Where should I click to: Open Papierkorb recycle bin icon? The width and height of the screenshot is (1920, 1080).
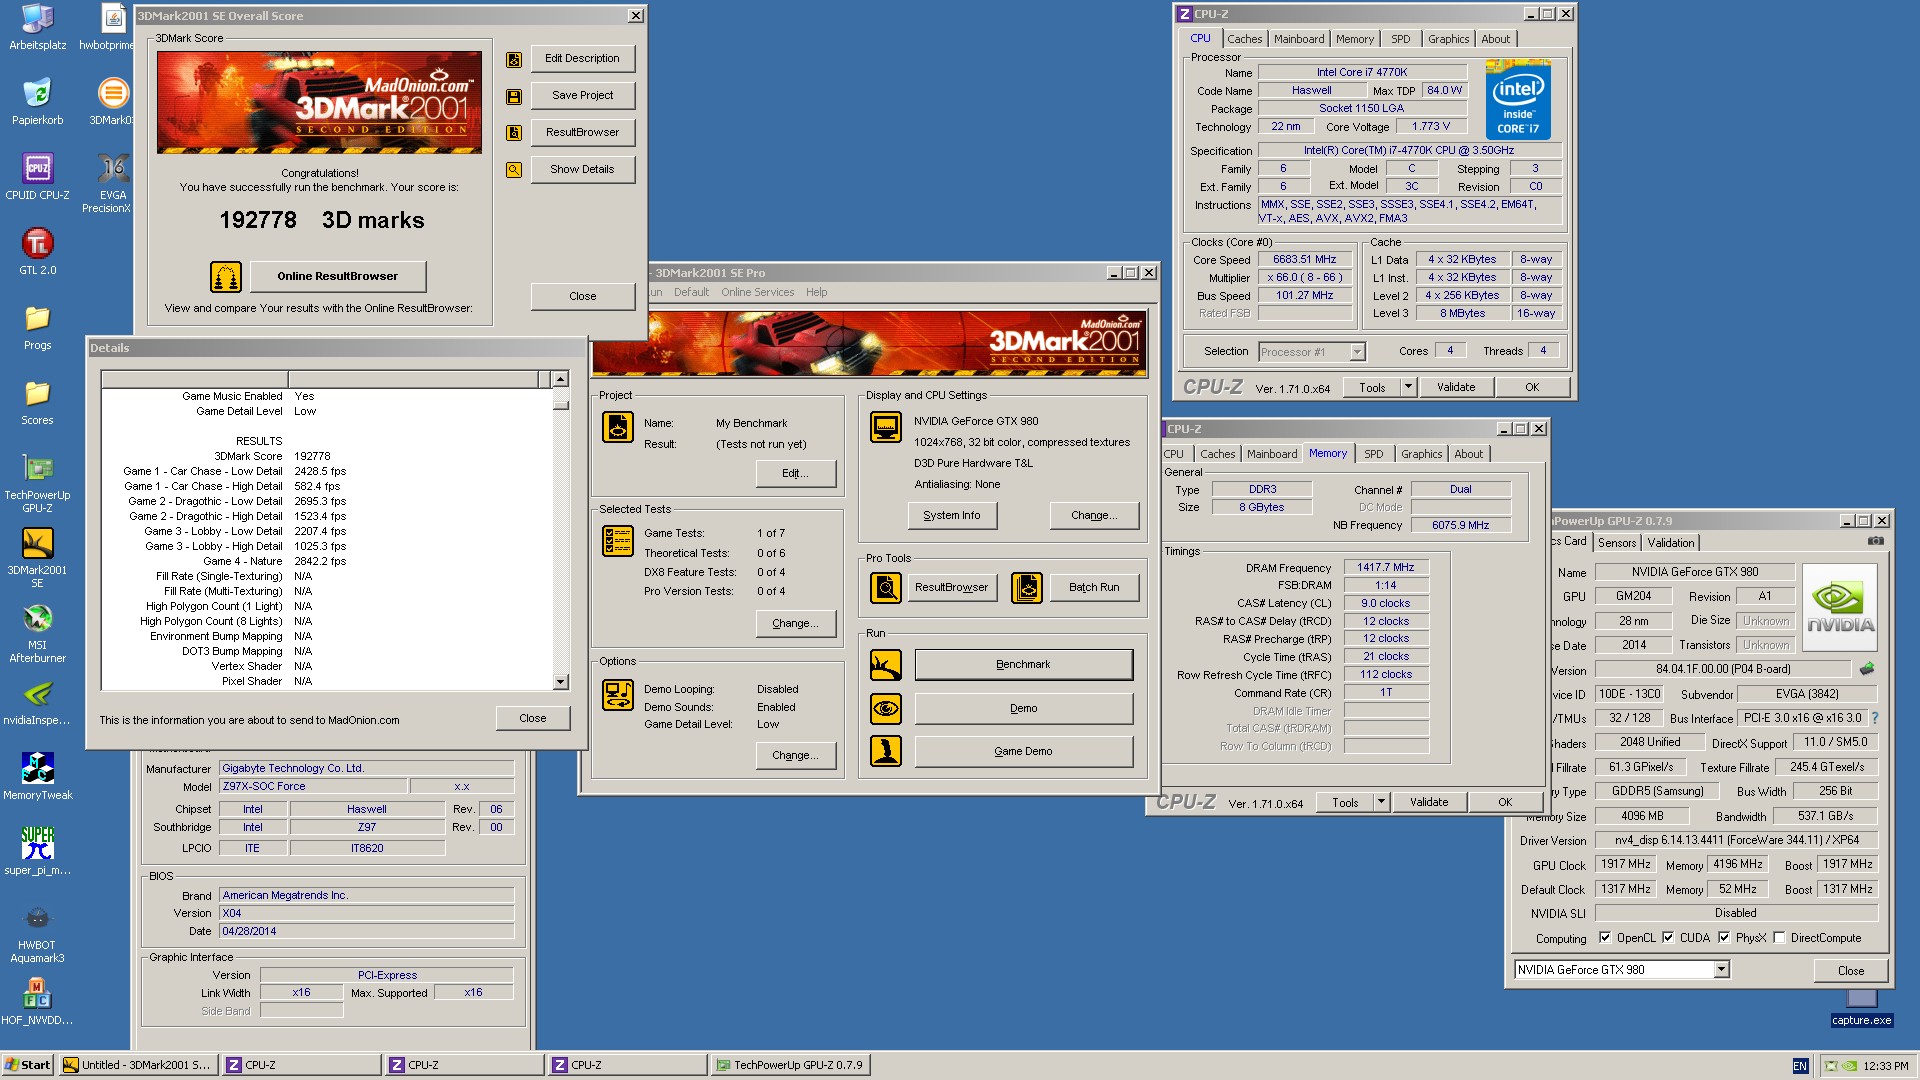pyautogui.click(x=38, y=102)
